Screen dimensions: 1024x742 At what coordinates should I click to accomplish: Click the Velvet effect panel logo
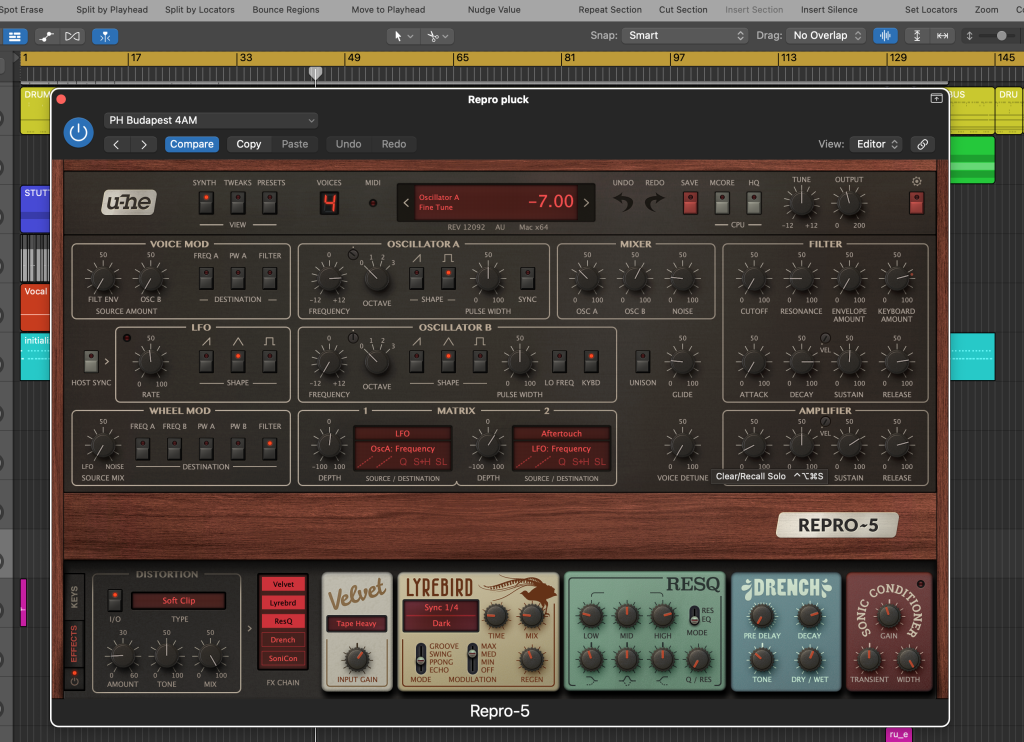pos(357,593)
